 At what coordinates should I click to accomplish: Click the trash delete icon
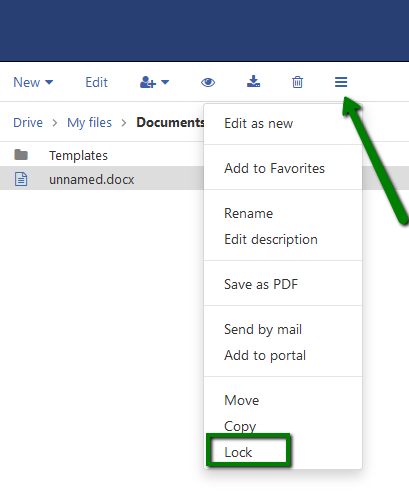297,82
